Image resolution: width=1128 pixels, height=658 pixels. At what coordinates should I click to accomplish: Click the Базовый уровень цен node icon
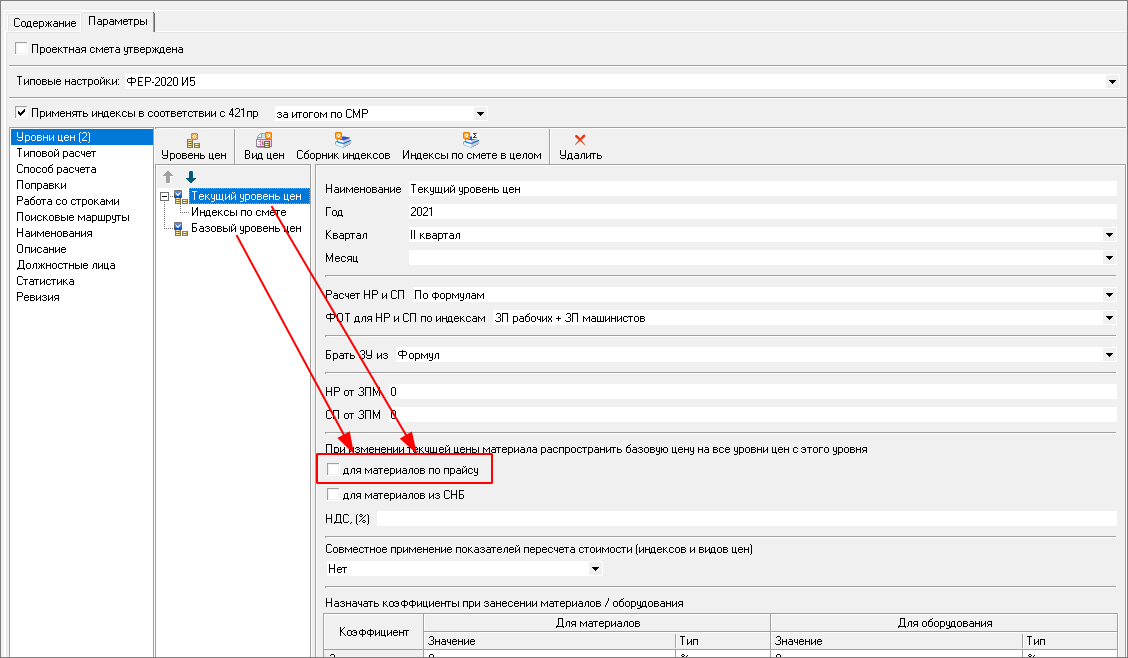181,229
